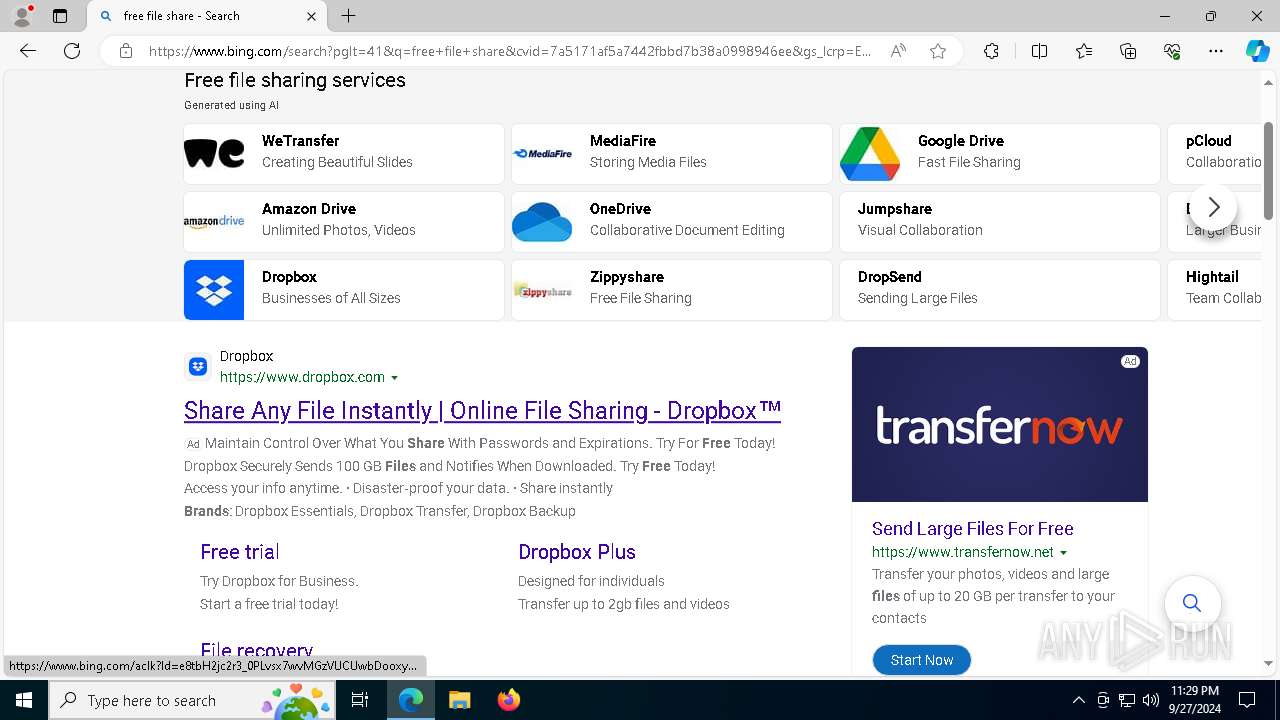Start read aloud in address bar
The width and height of the screenshot is (1280, 720).
coord(898,51)
